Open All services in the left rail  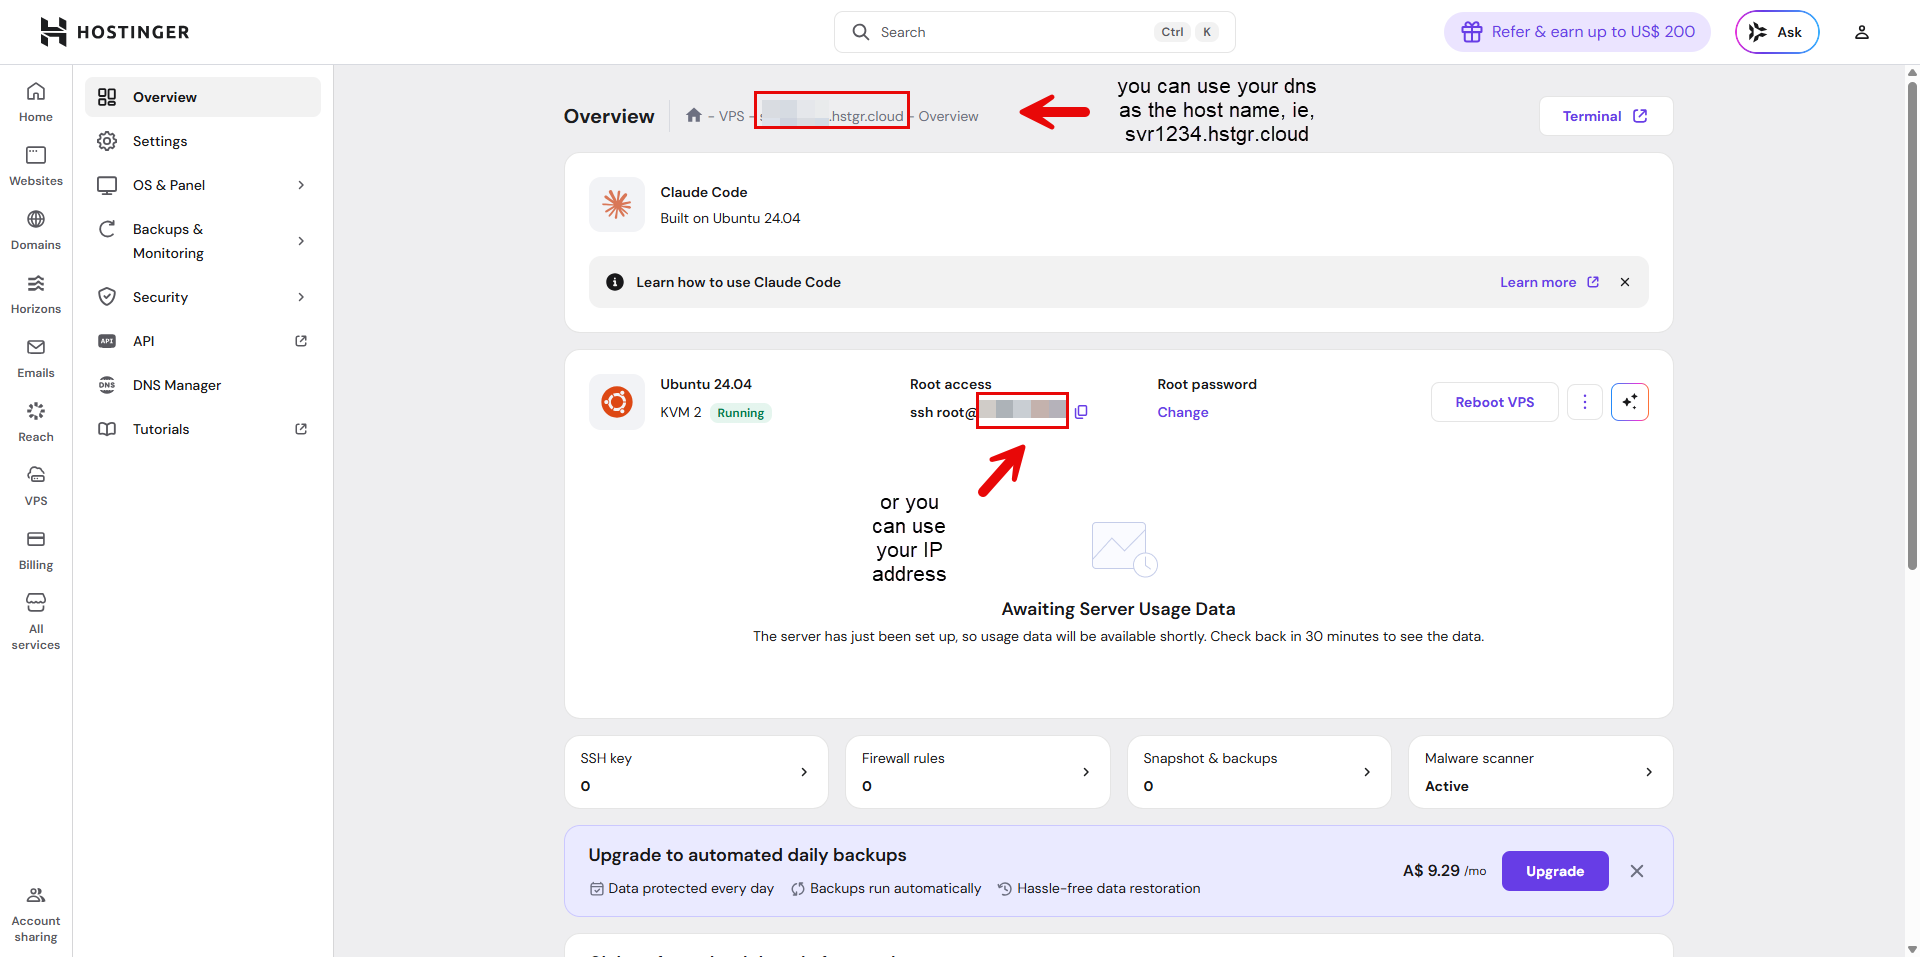tap(36, 621)
